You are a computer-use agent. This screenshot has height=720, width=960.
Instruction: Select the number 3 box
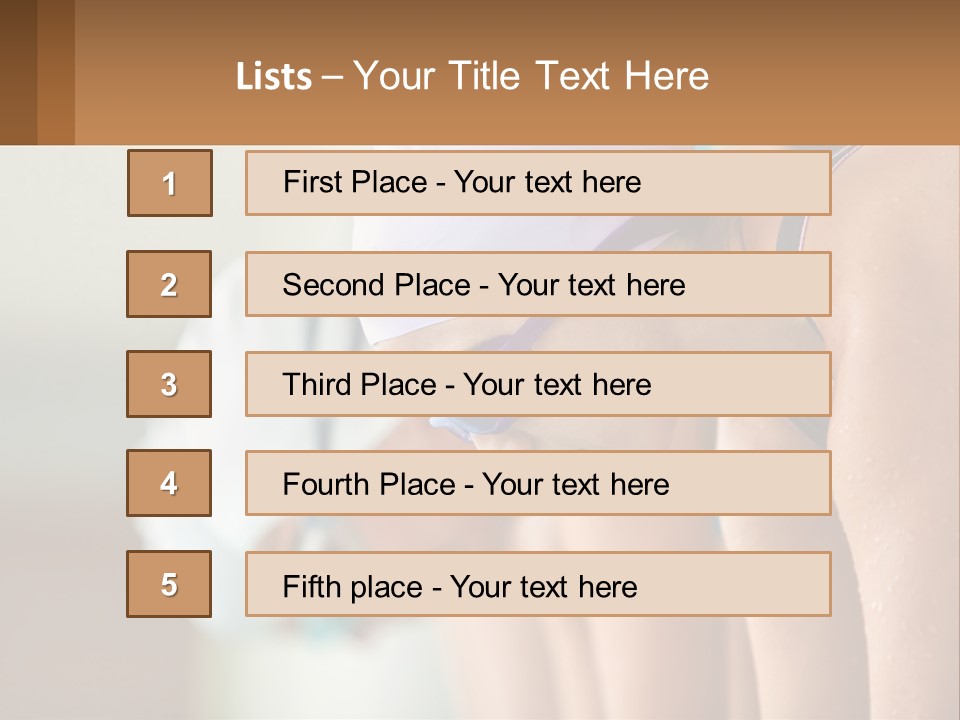[x=169, y=384]
